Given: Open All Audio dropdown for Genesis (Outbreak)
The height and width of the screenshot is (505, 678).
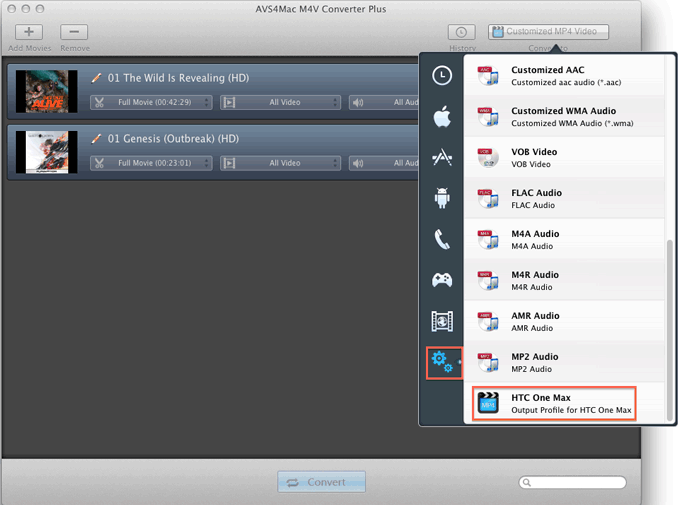Looking at the screenshot, I should [x=384, y=163].
